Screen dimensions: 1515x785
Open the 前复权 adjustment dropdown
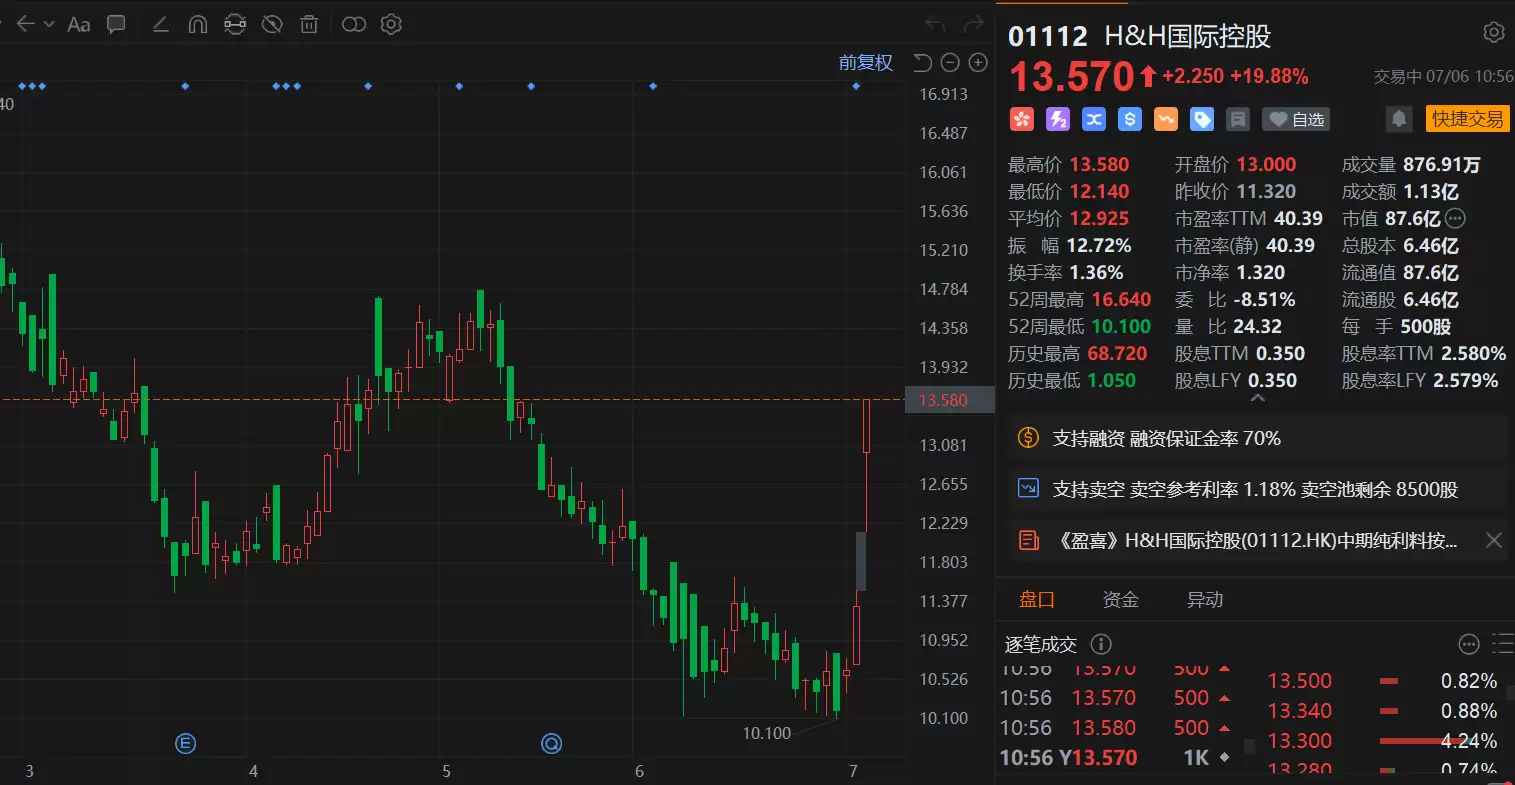pos(866,63)
